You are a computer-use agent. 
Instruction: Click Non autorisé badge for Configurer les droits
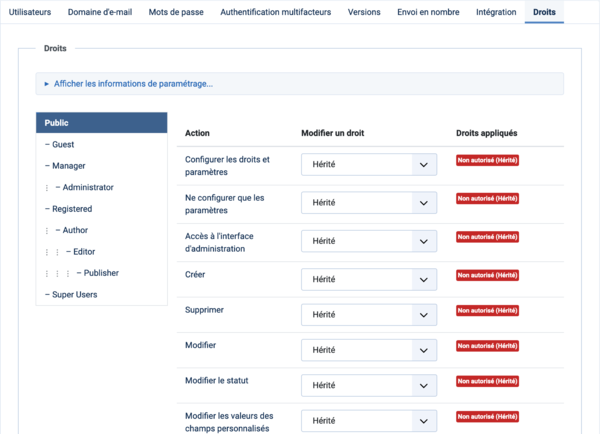(487, 160)
